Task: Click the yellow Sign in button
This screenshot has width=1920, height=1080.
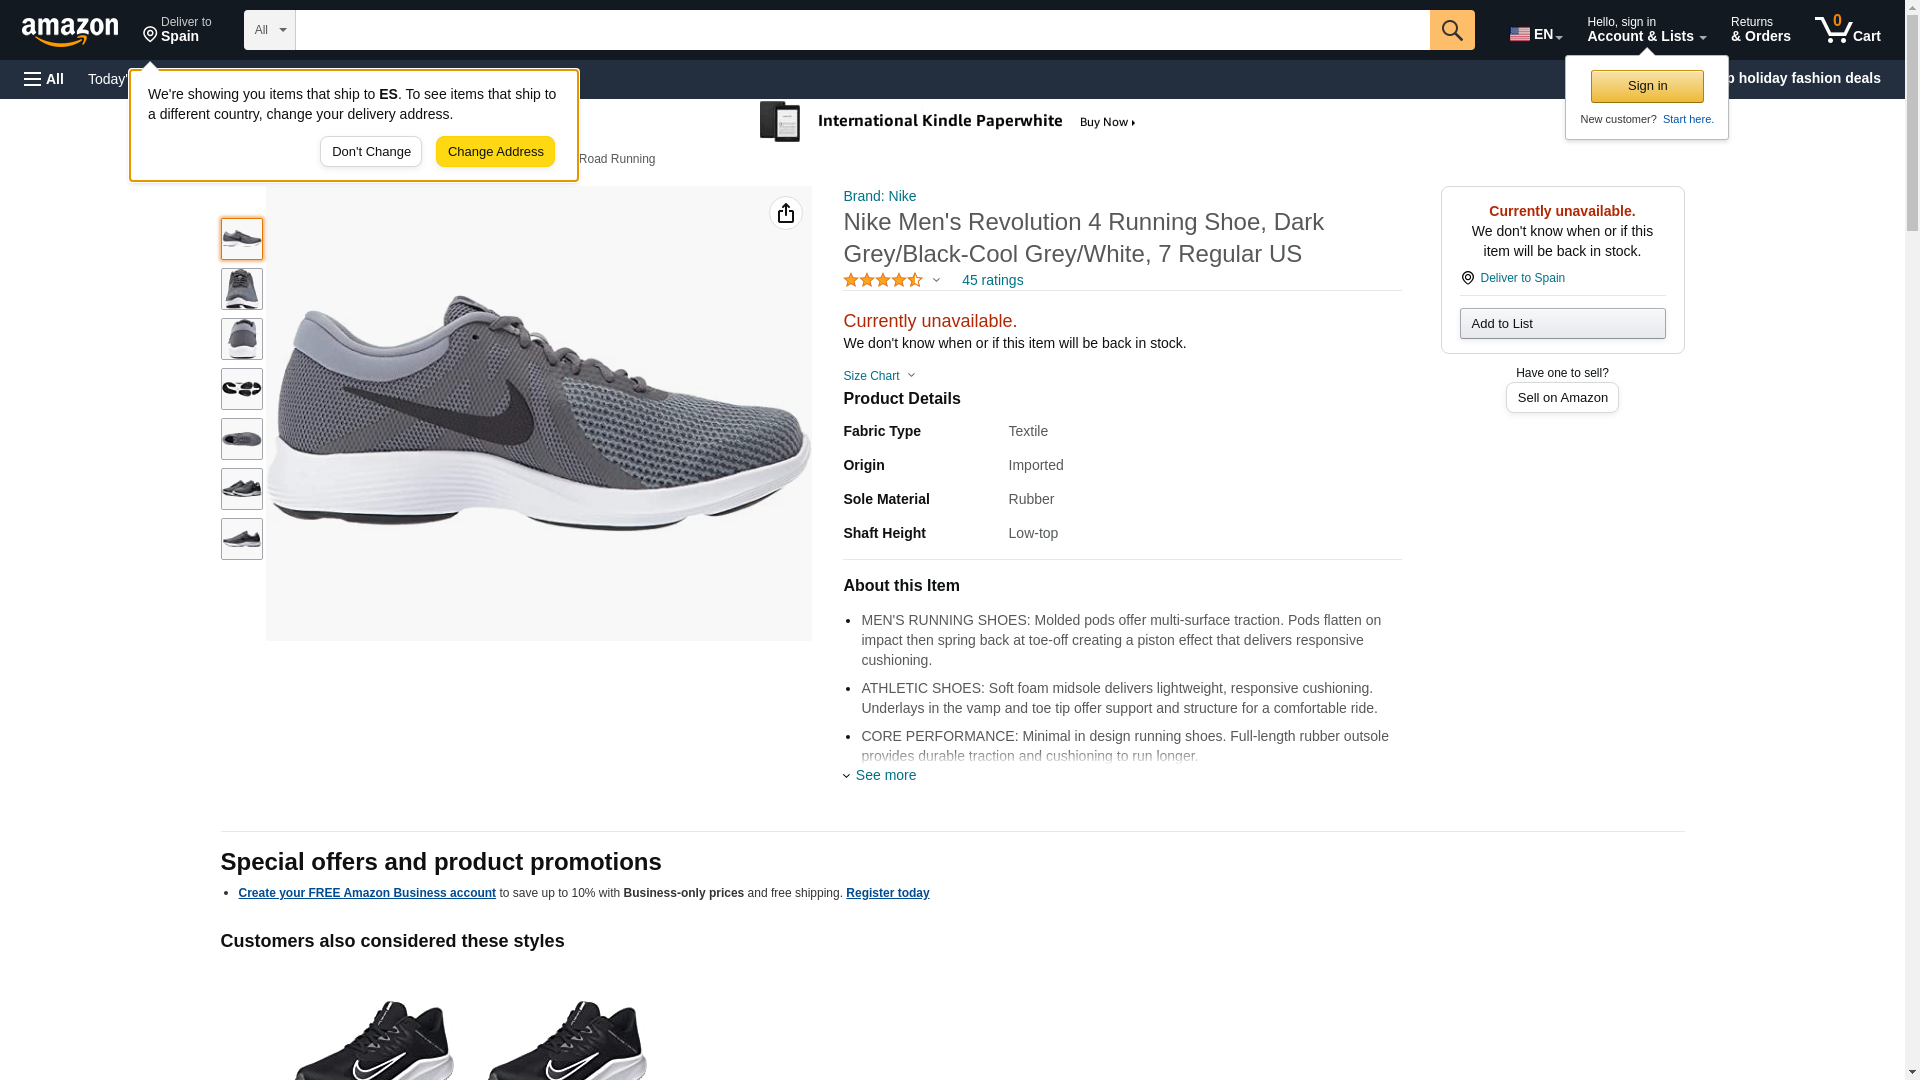Action: point(1646,86)
